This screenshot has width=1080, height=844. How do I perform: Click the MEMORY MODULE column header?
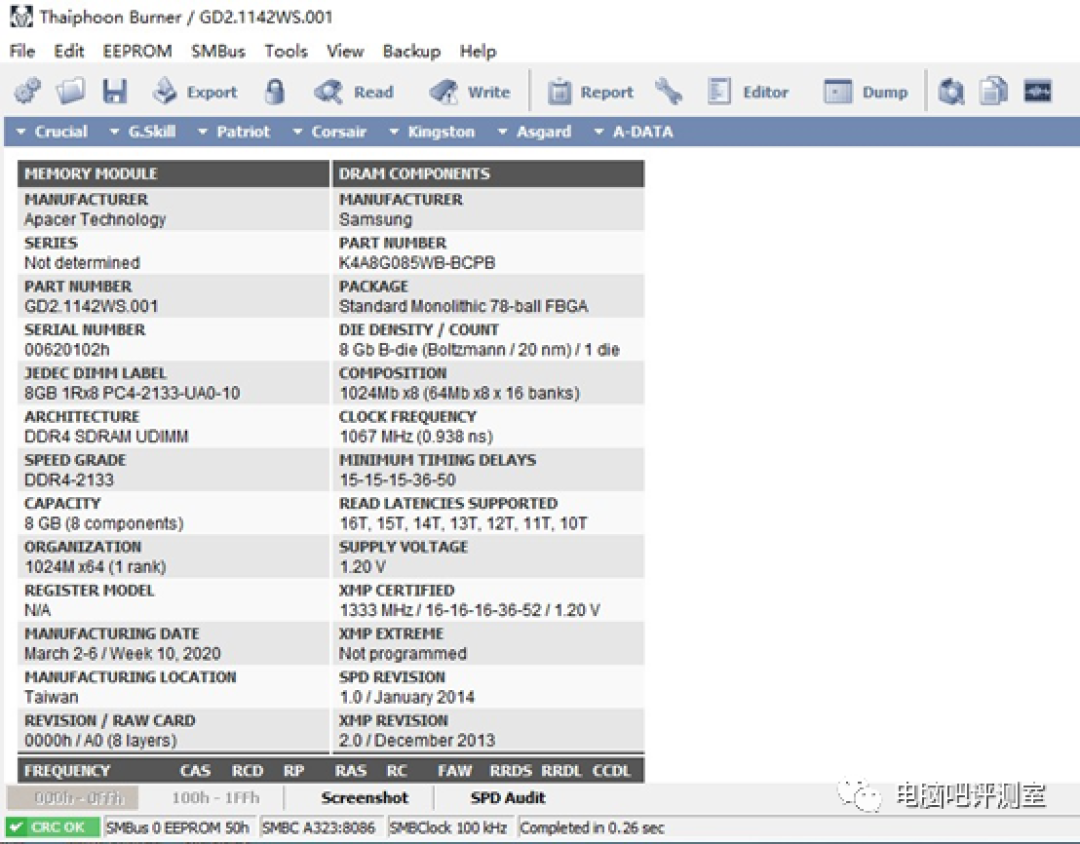click(x=173, y=174)
